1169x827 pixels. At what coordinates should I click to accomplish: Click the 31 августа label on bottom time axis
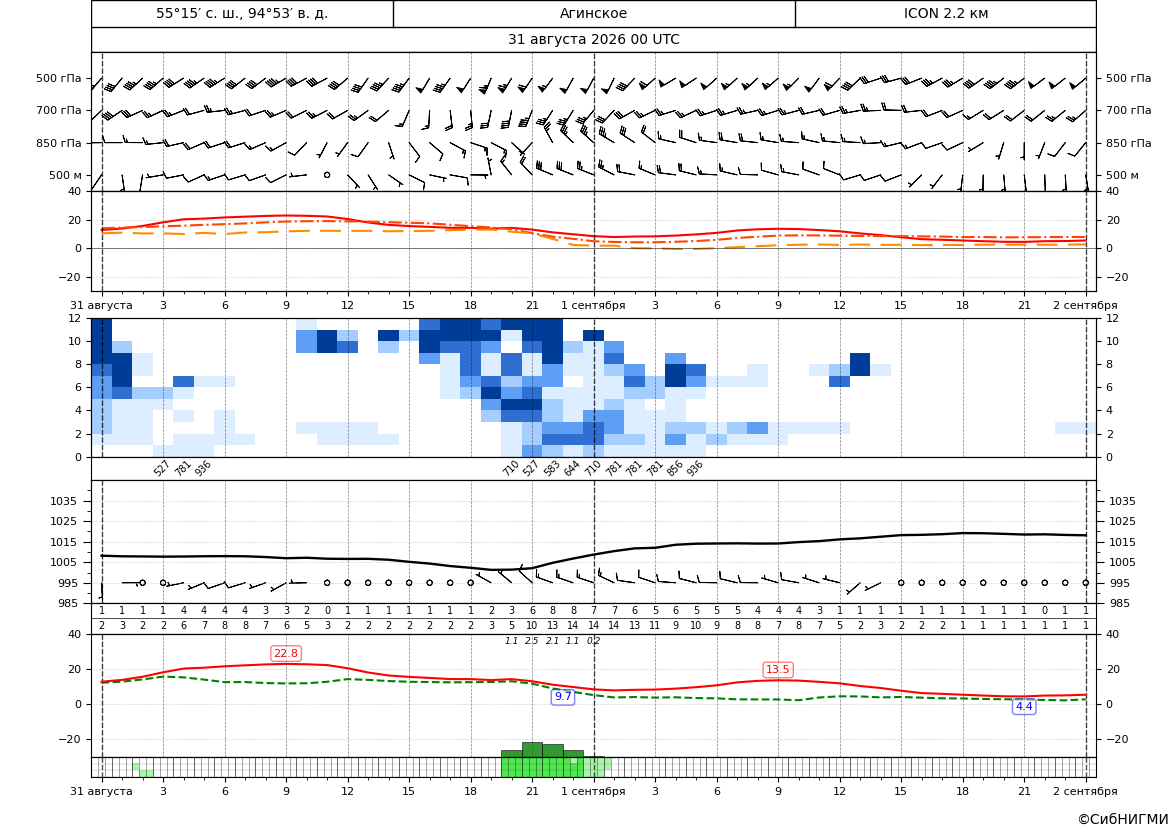[x=101, y=791]
